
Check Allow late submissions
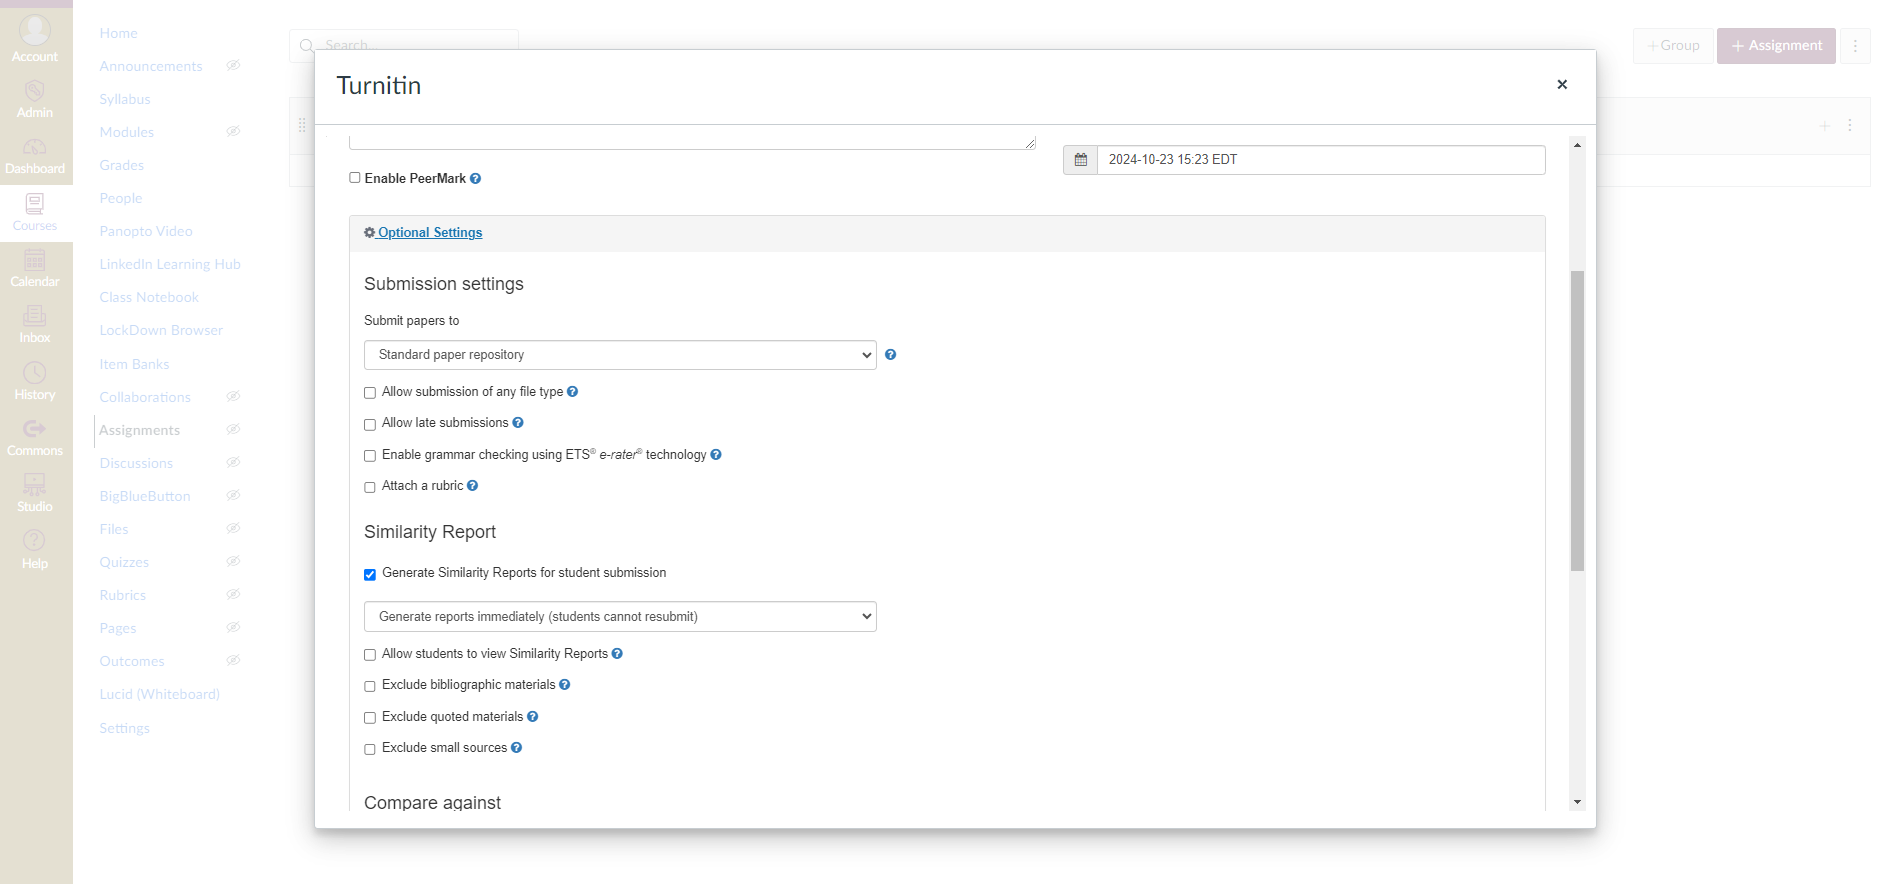coord(370,425)
